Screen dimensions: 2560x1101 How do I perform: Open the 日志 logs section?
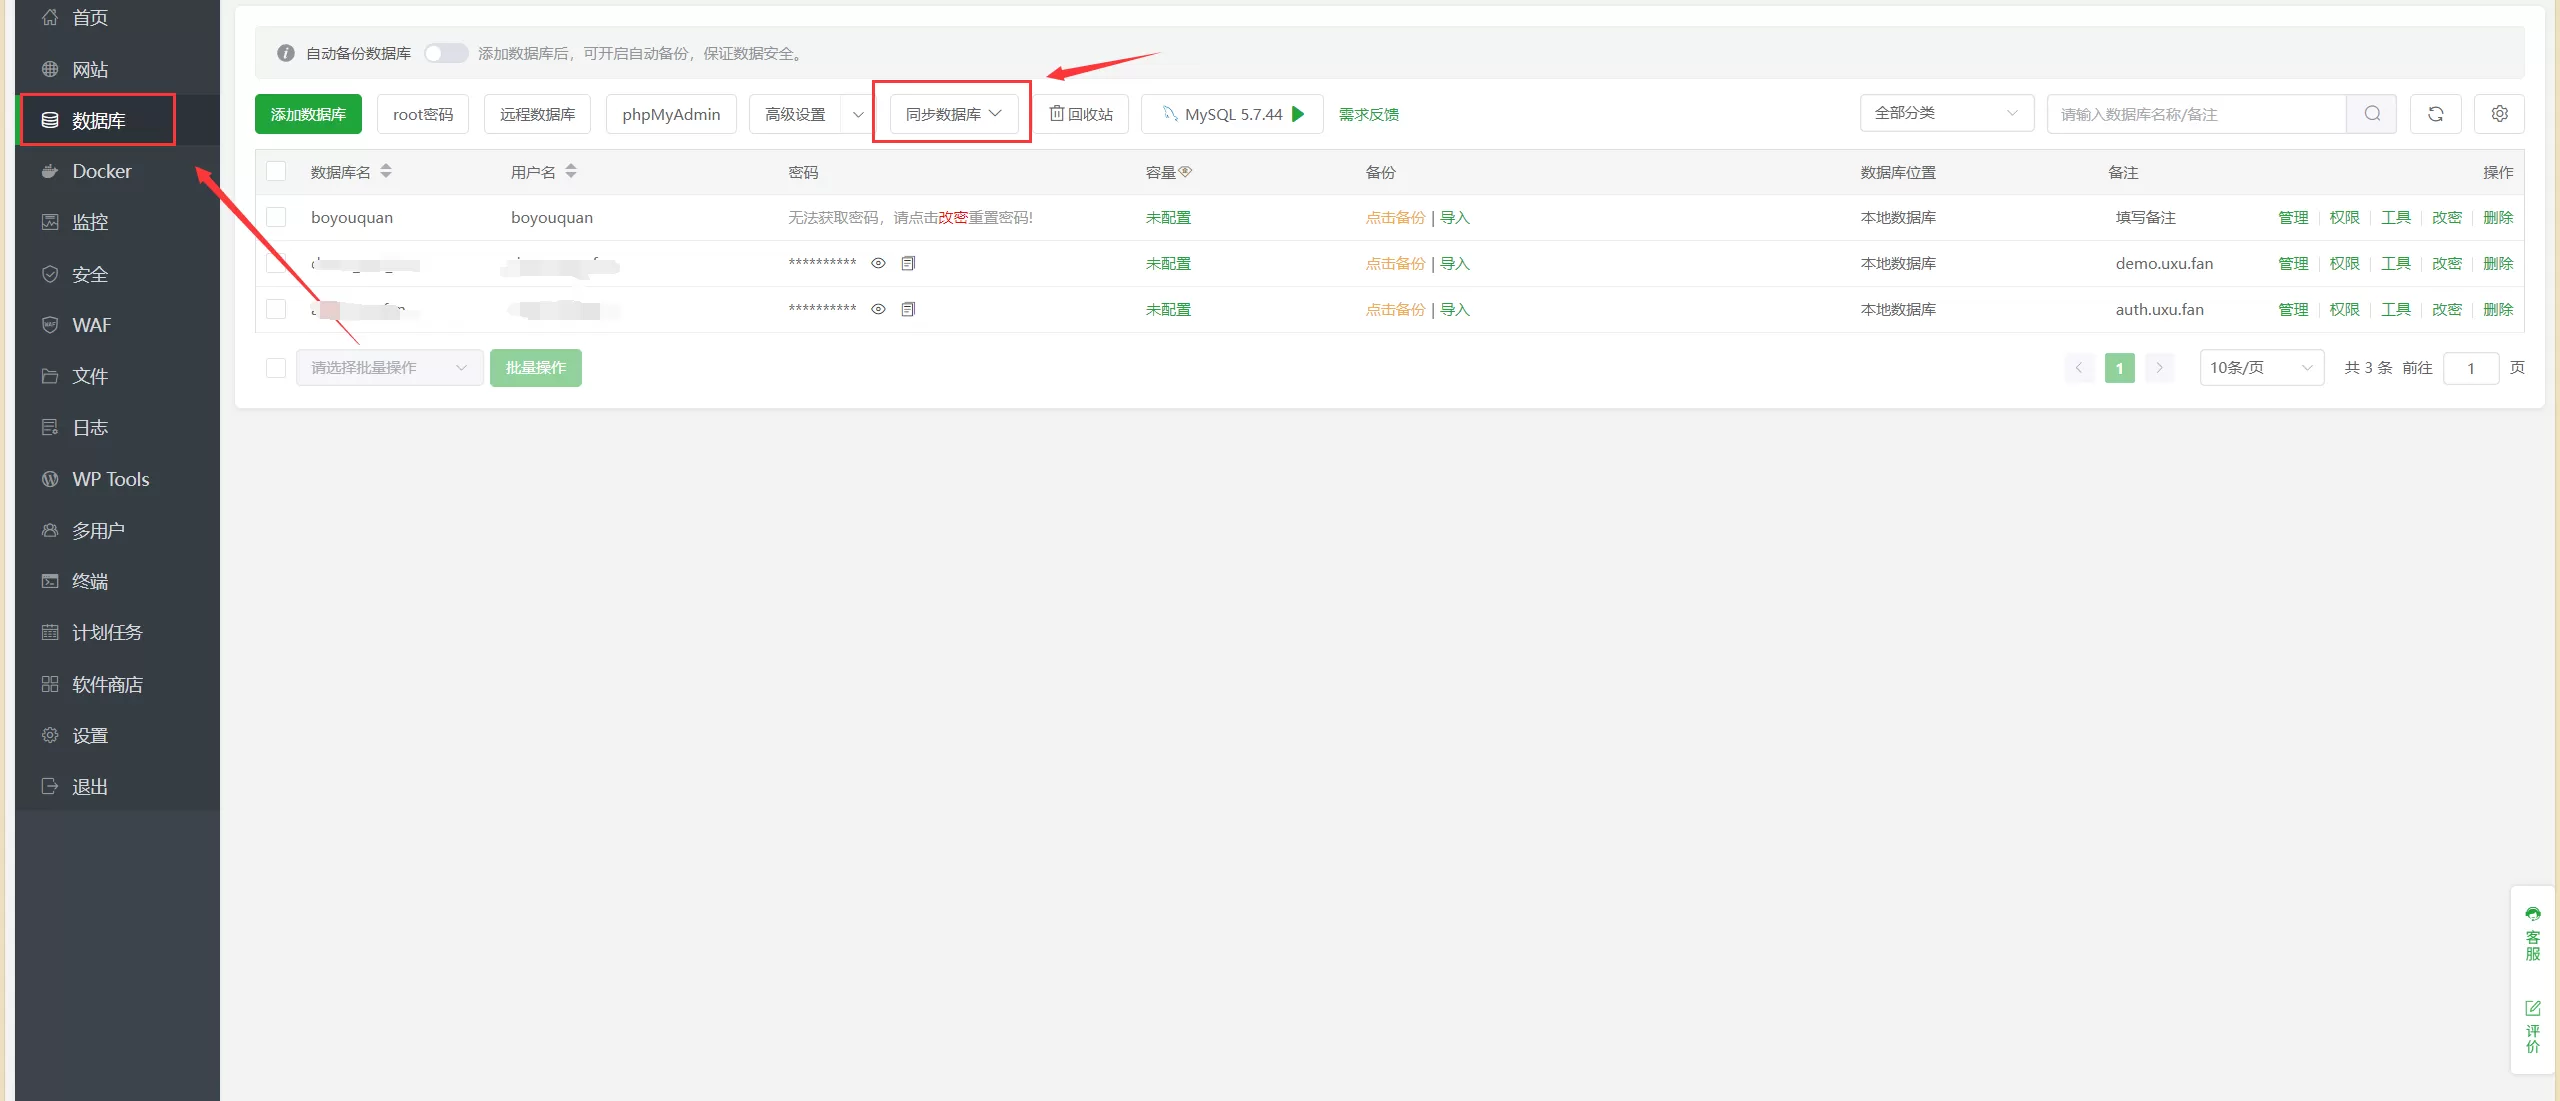(88, 427)
